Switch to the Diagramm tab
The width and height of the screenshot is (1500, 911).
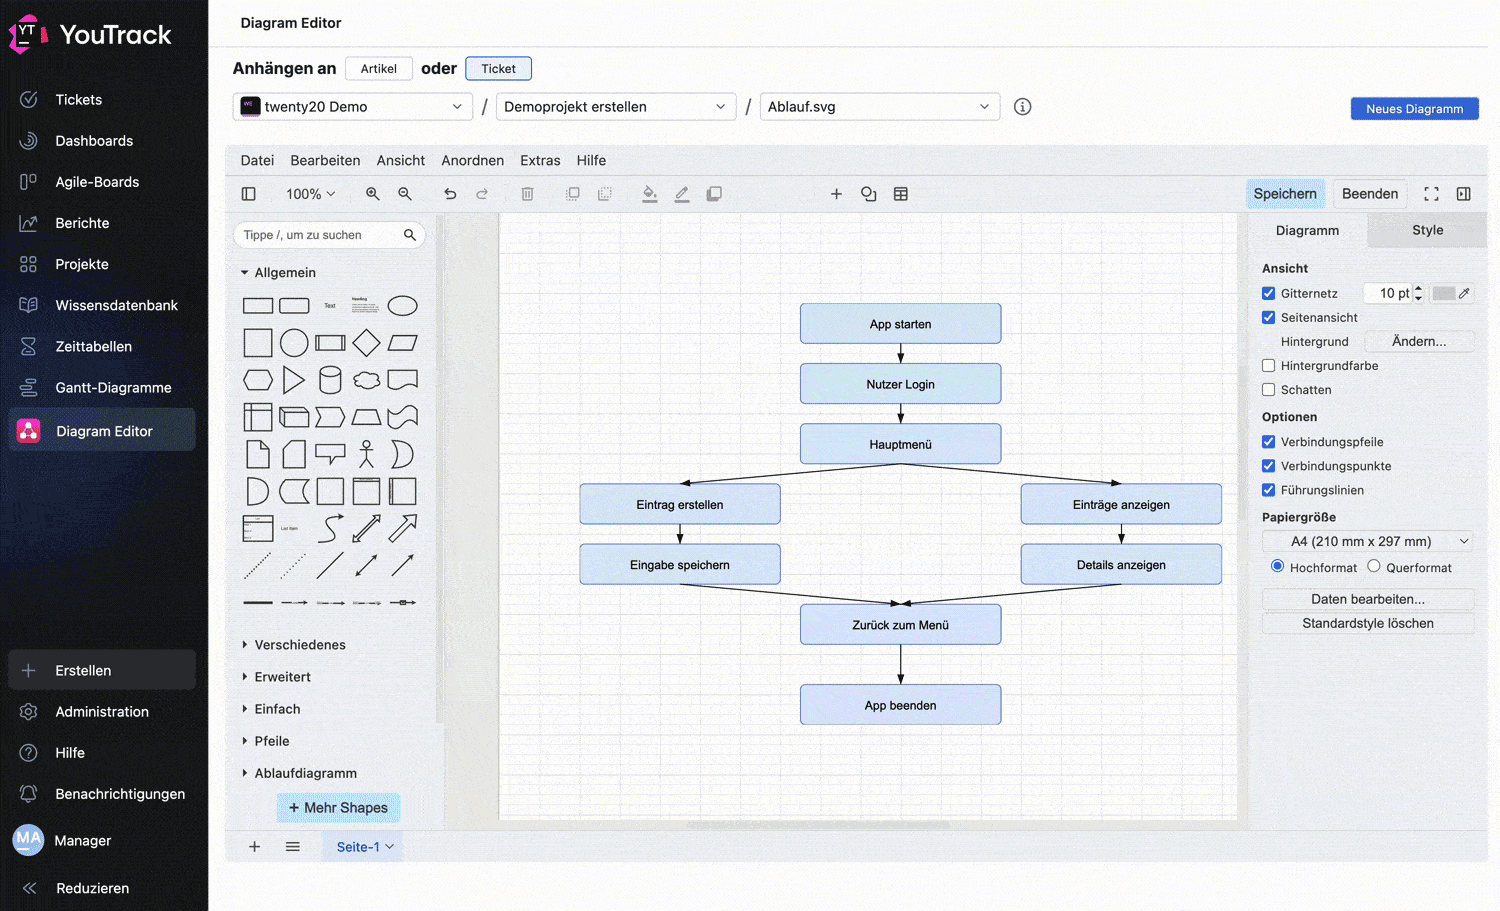coord(1307,230)
